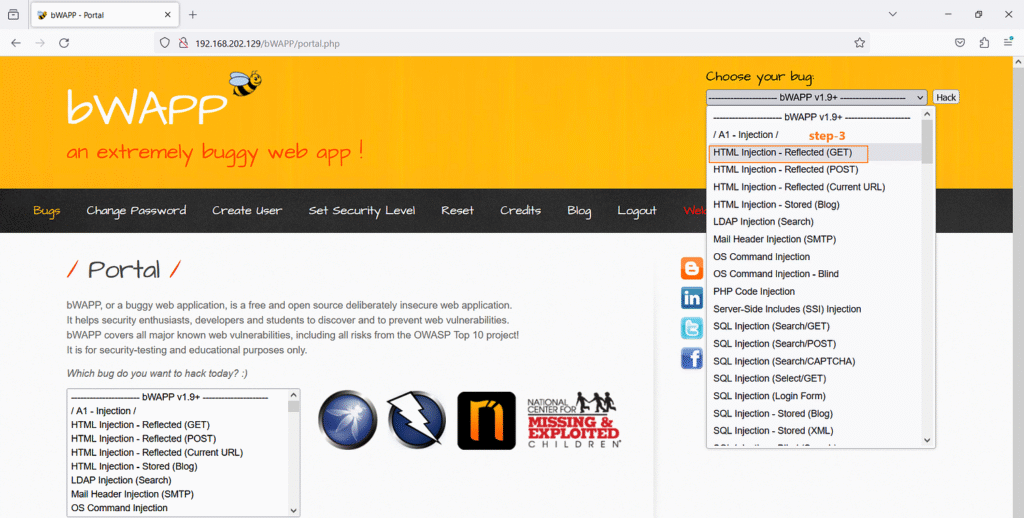Screen dimensions: 1024x518
Task: Pick SQL Injection (Select/GET) option
Action: (814, 378)
